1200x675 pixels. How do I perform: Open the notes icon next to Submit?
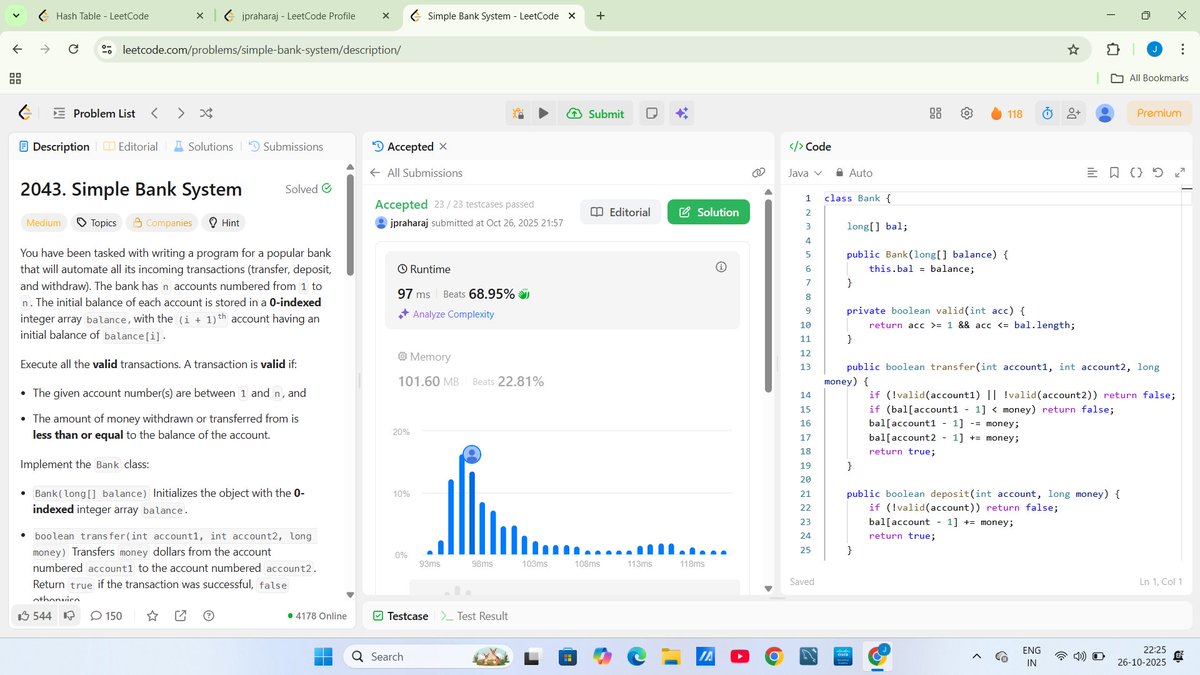coord(651,114)
